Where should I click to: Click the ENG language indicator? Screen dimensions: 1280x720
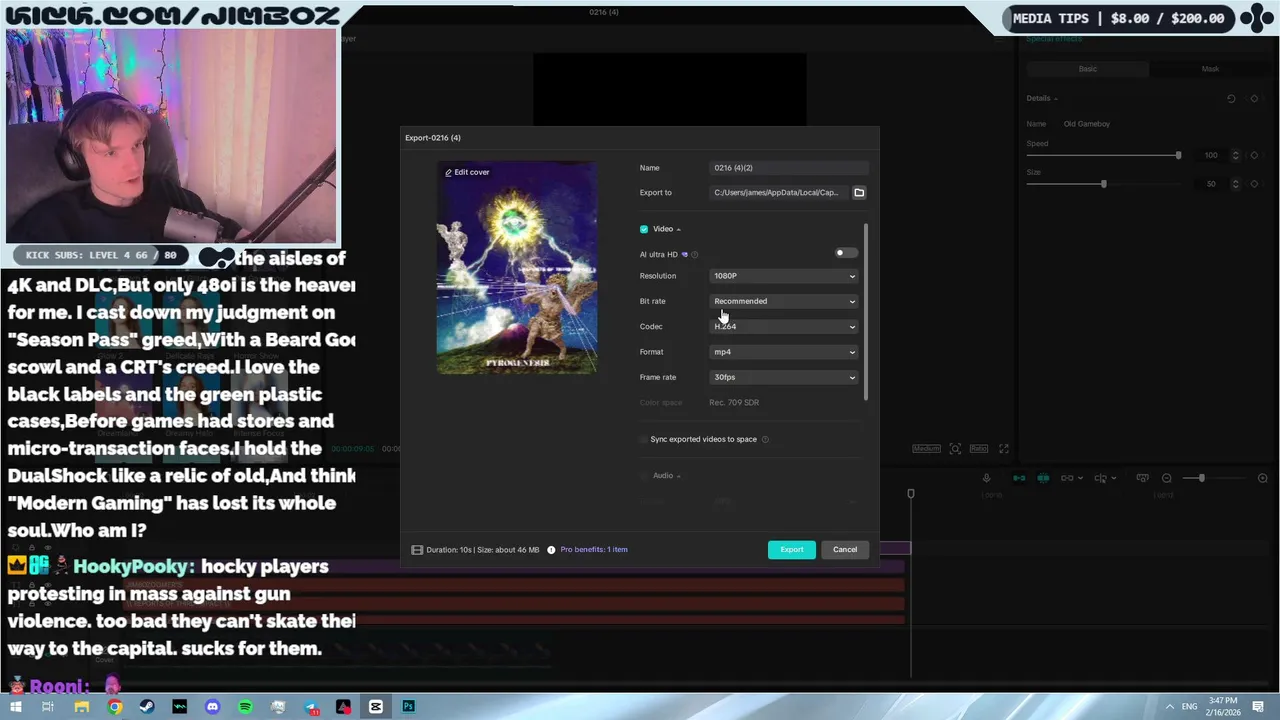tap(1190, 707)
